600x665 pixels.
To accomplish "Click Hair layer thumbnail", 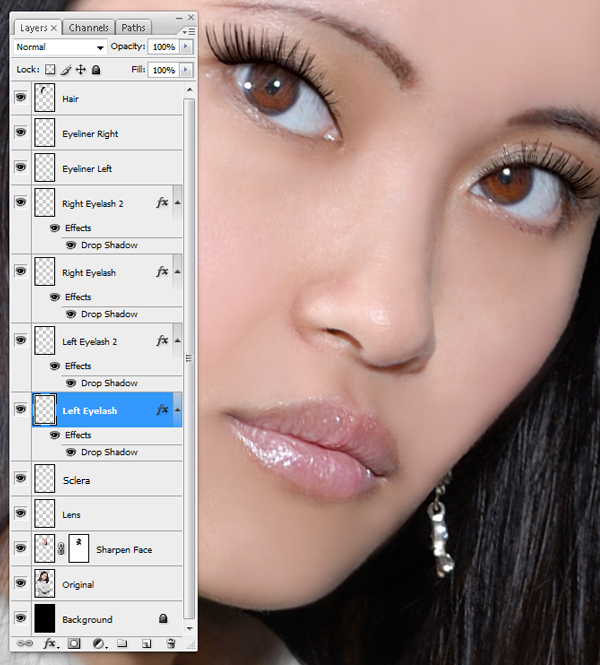I will (45, 98).
